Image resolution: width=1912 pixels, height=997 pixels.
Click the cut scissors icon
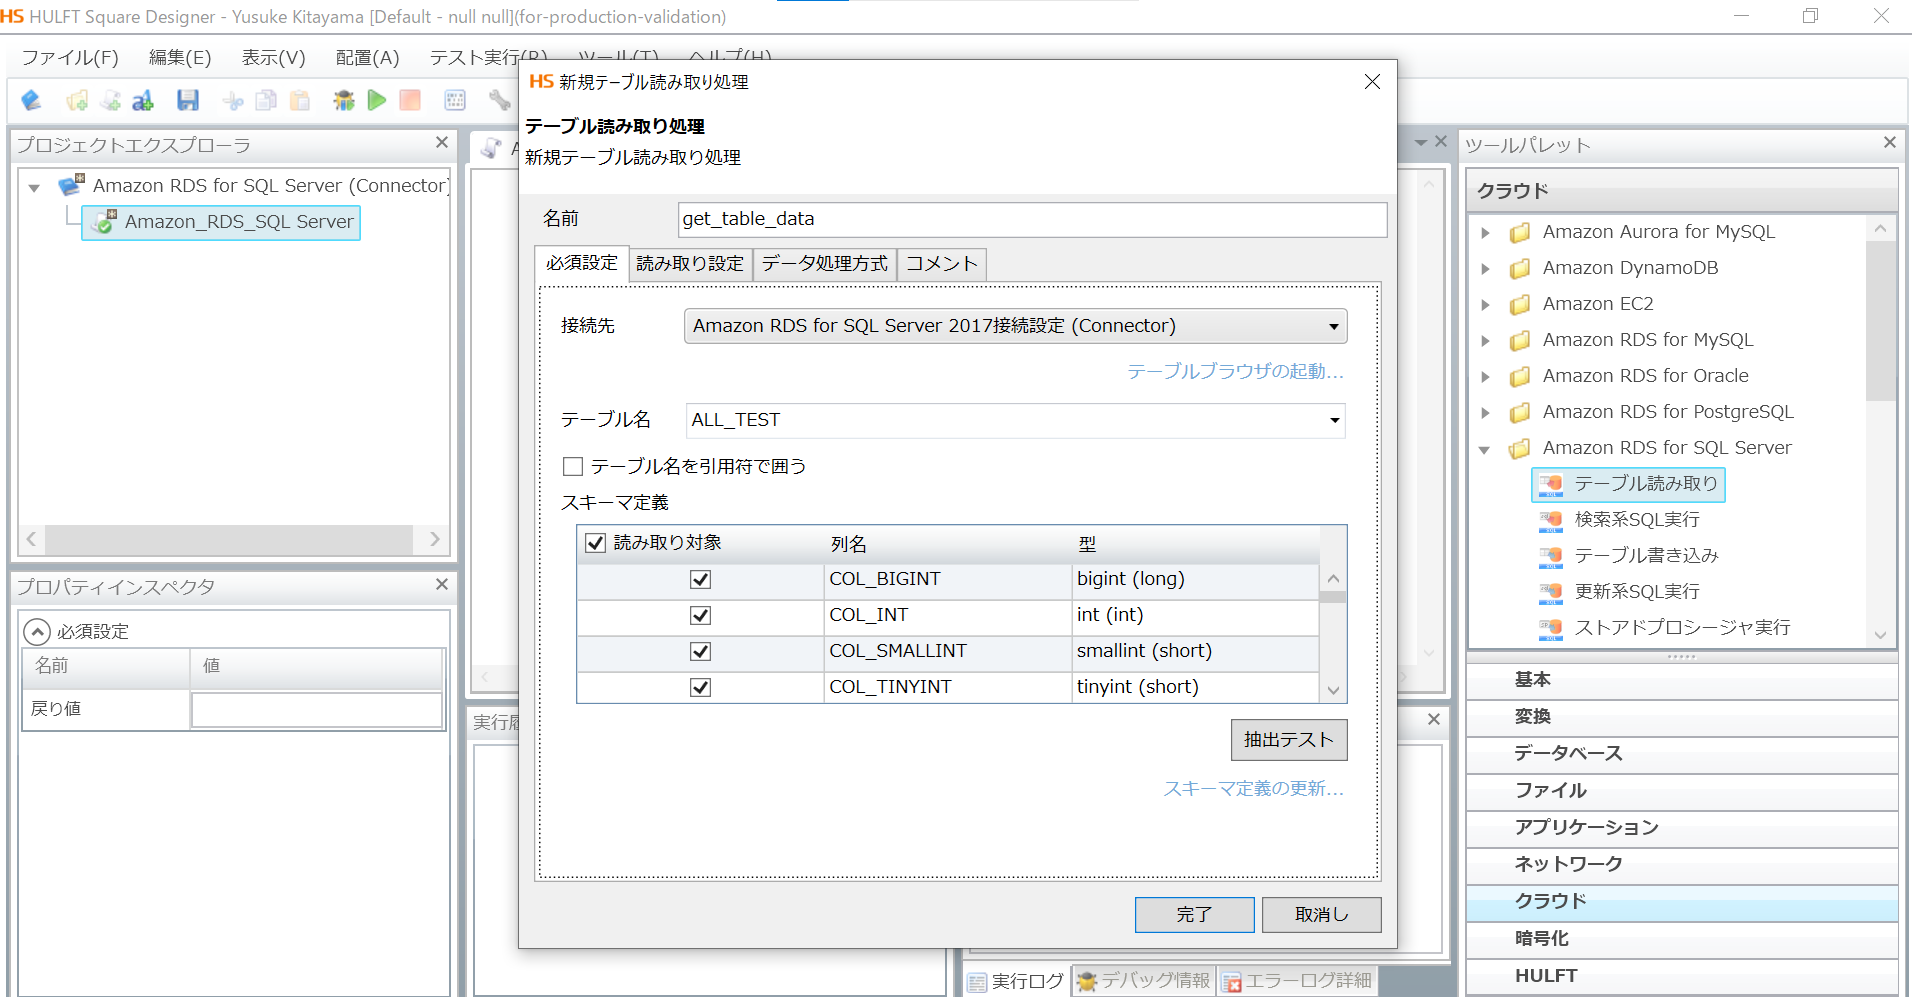(233, 100)
